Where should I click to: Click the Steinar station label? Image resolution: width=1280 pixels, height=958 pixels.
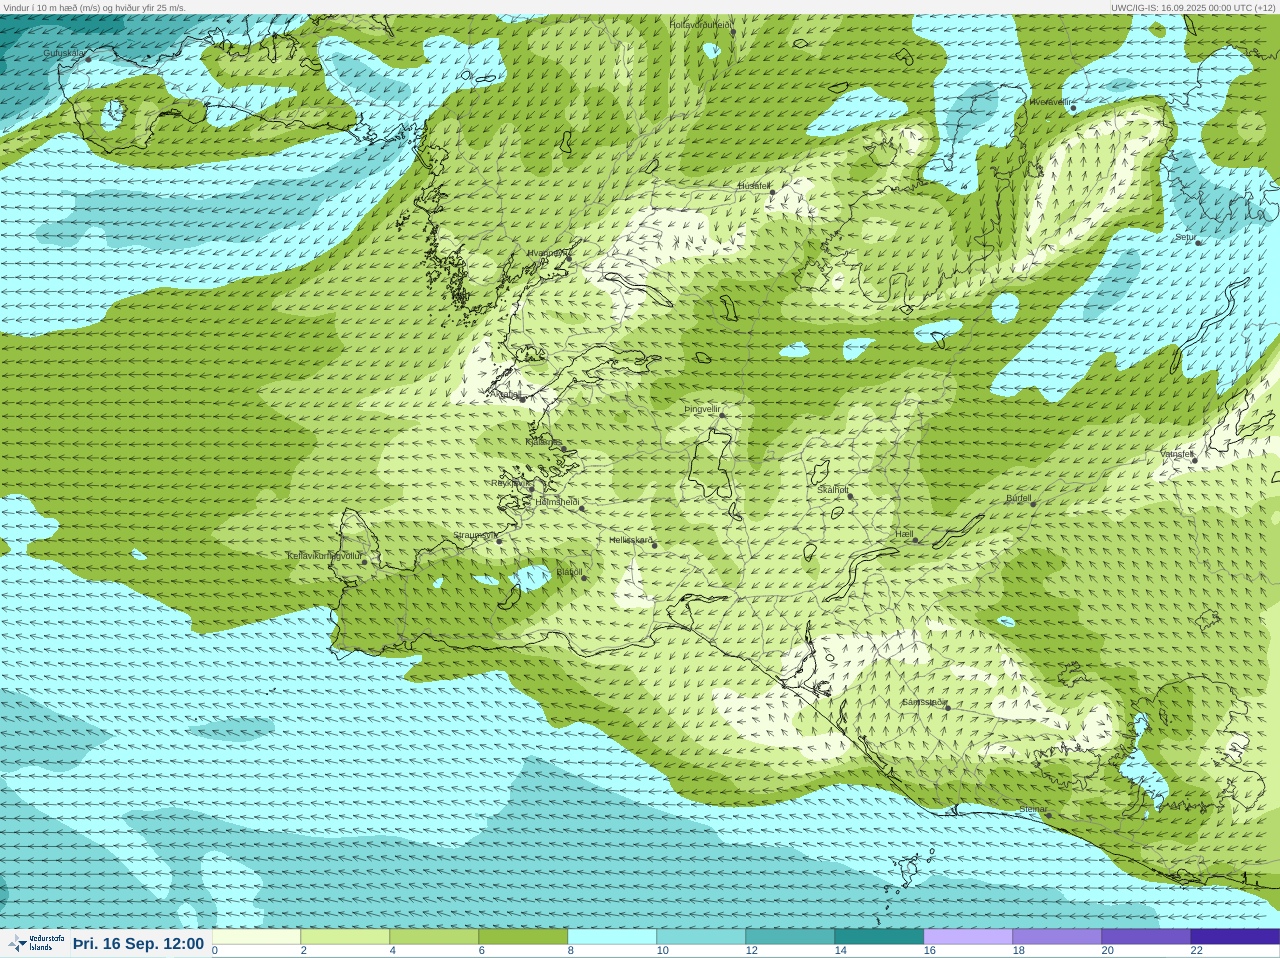1033,809
